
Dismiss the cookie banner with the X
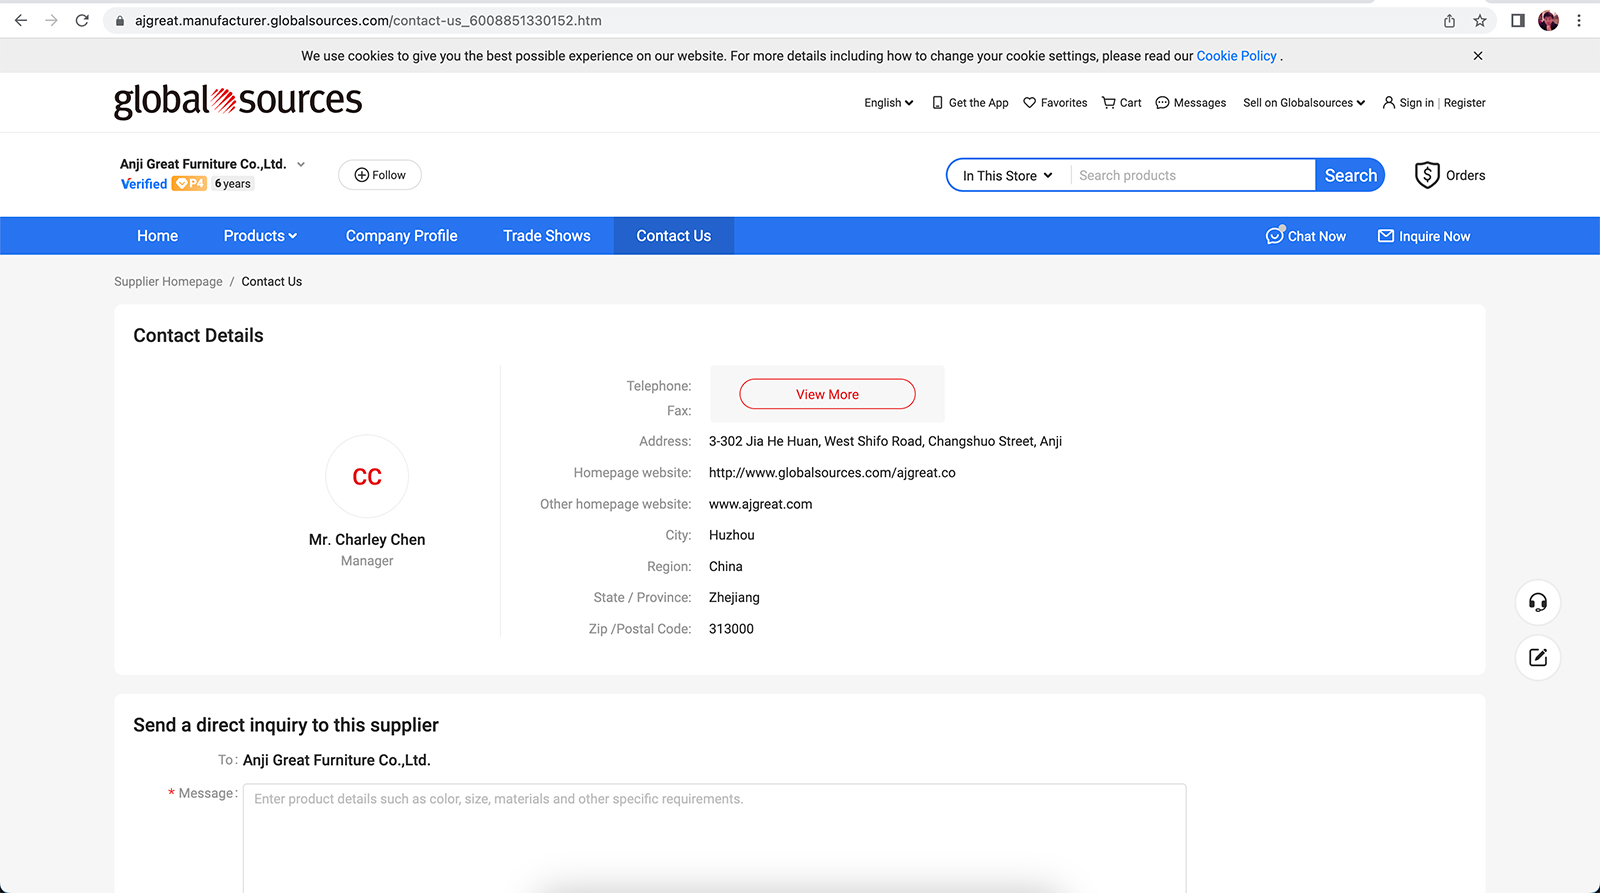pos(1478,56)
